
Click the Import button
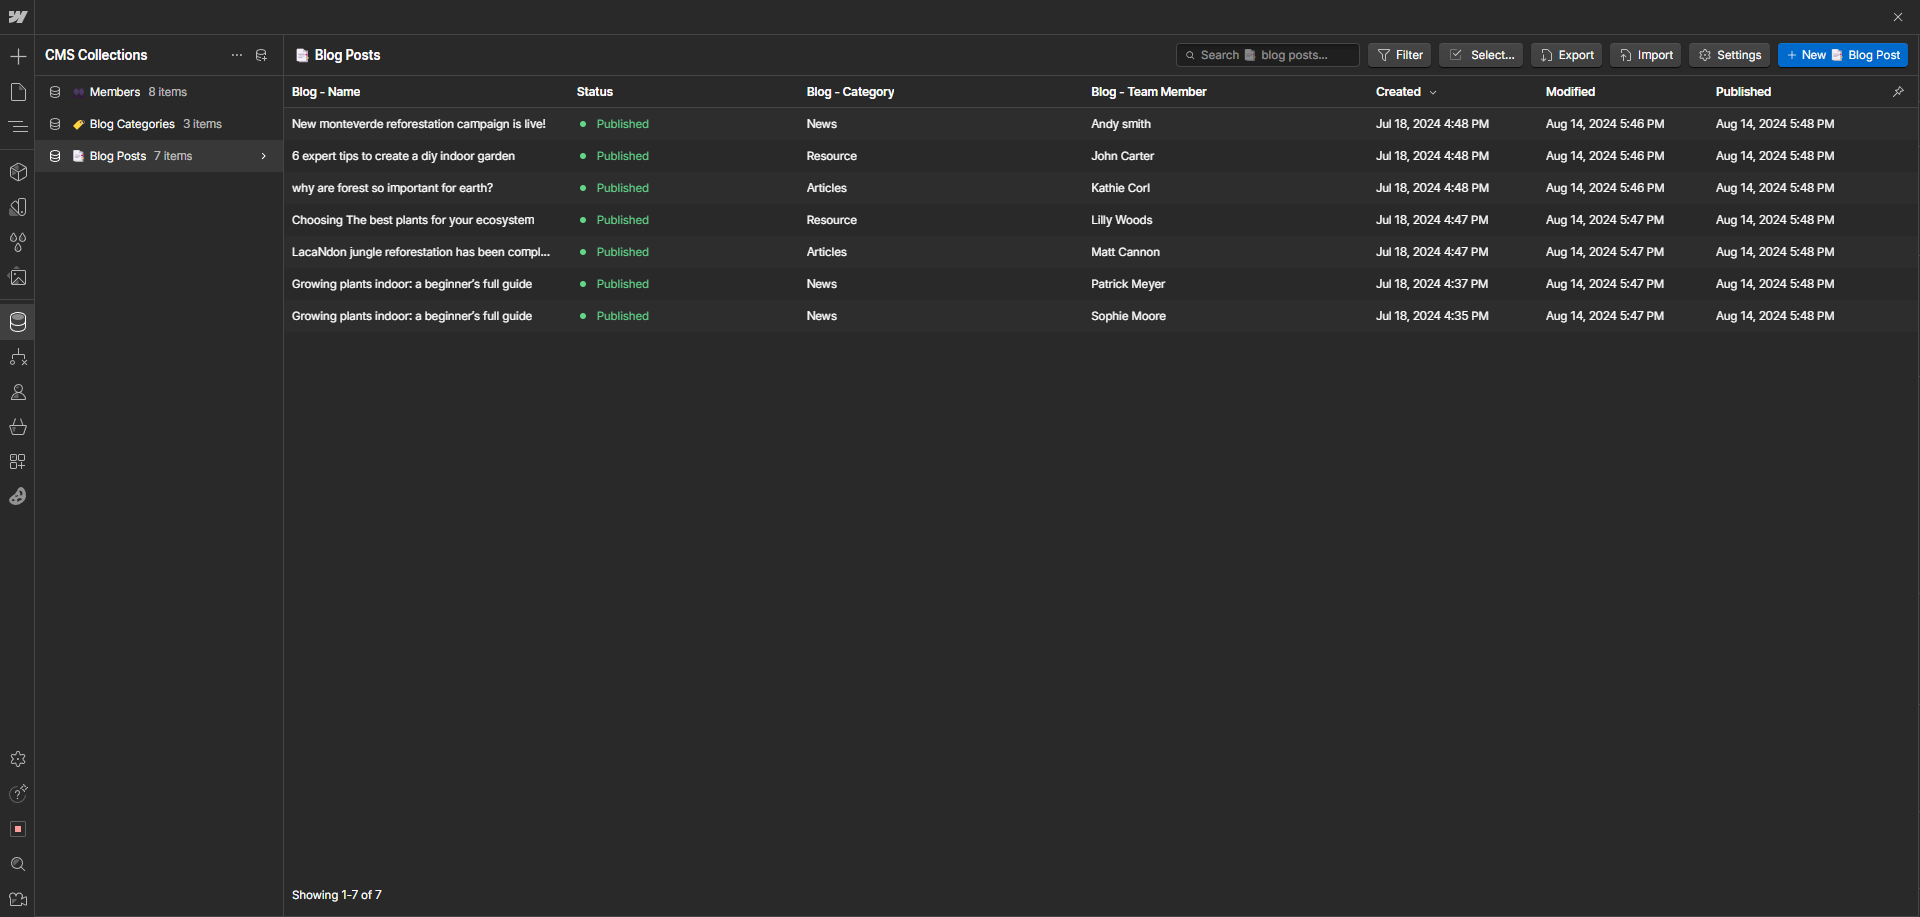(x=1646, y=55)
